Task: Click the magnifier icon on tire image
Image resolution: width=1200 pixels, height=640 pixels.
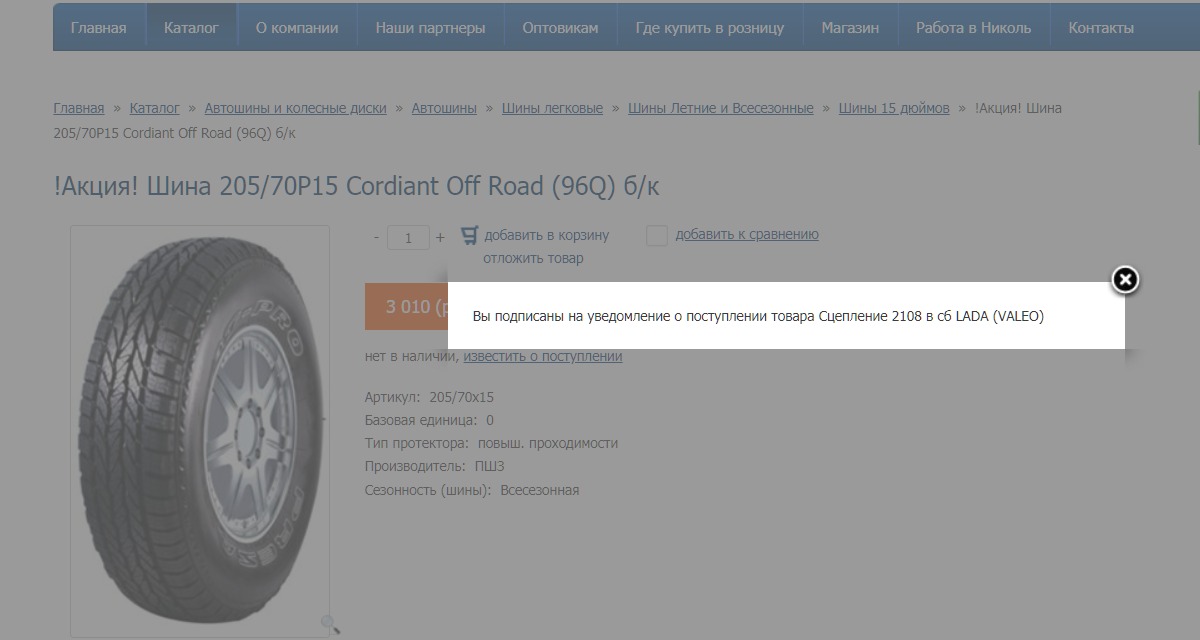Action: point(330,624)
